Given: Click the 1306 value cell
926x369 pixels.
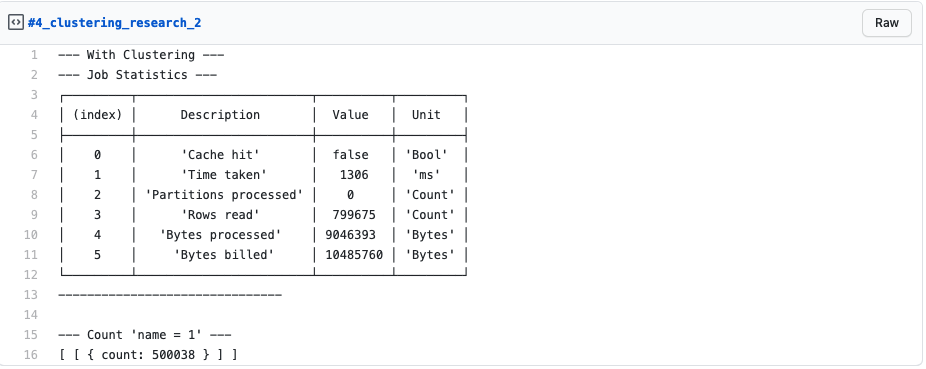Looking at the screenshot, I should coord(354,175).
